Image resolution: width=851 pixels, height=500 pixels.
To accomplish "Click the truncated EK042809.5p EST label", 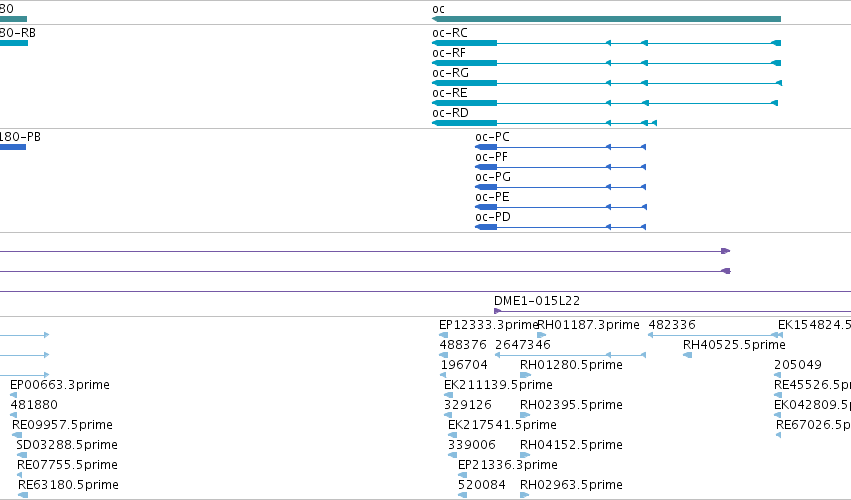I will [x=812, y=405].
